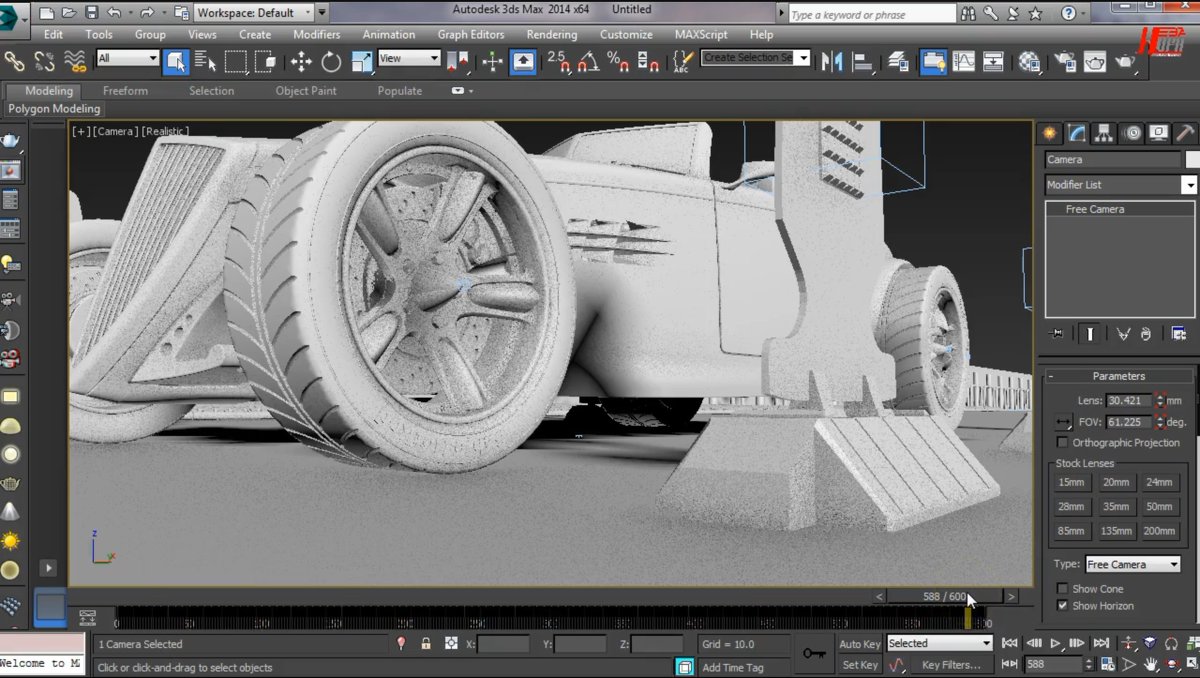Activate the Select and Rotate tool
The height and width of the screenshot is (678, 1200).
330,62
